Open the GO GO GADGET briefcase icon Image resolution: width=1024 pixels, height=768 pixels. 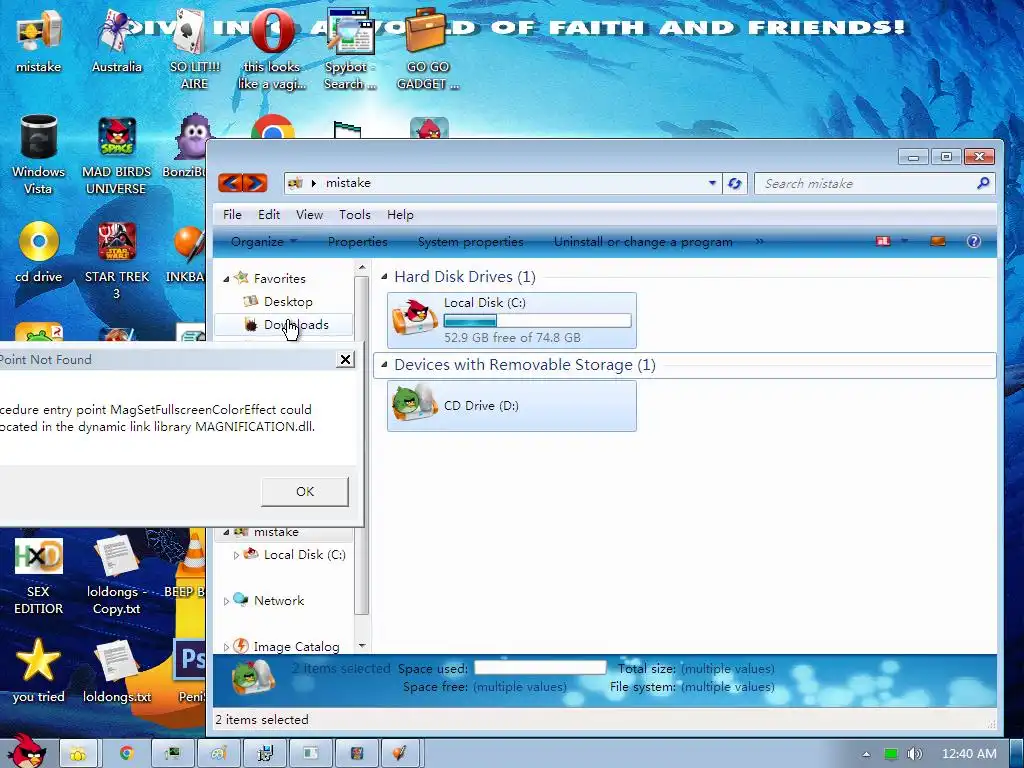427,49
